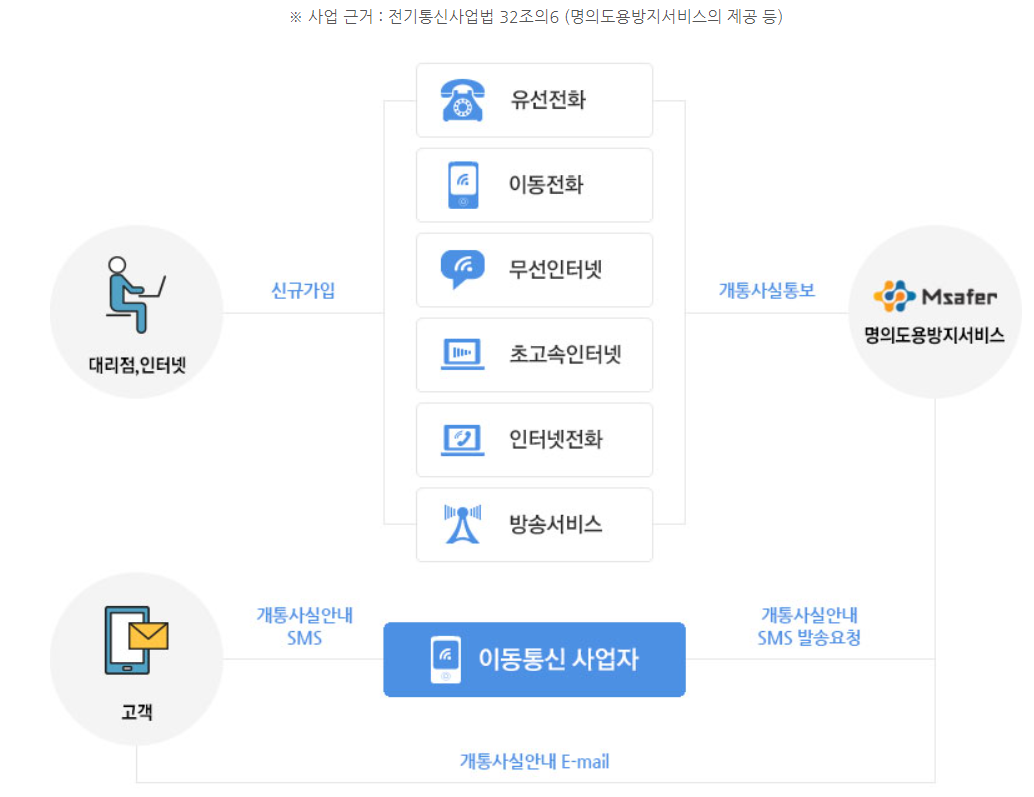Select the 무선인터넷 label
The height and width of the screenshot is (797, 1034).
[555, 269]
